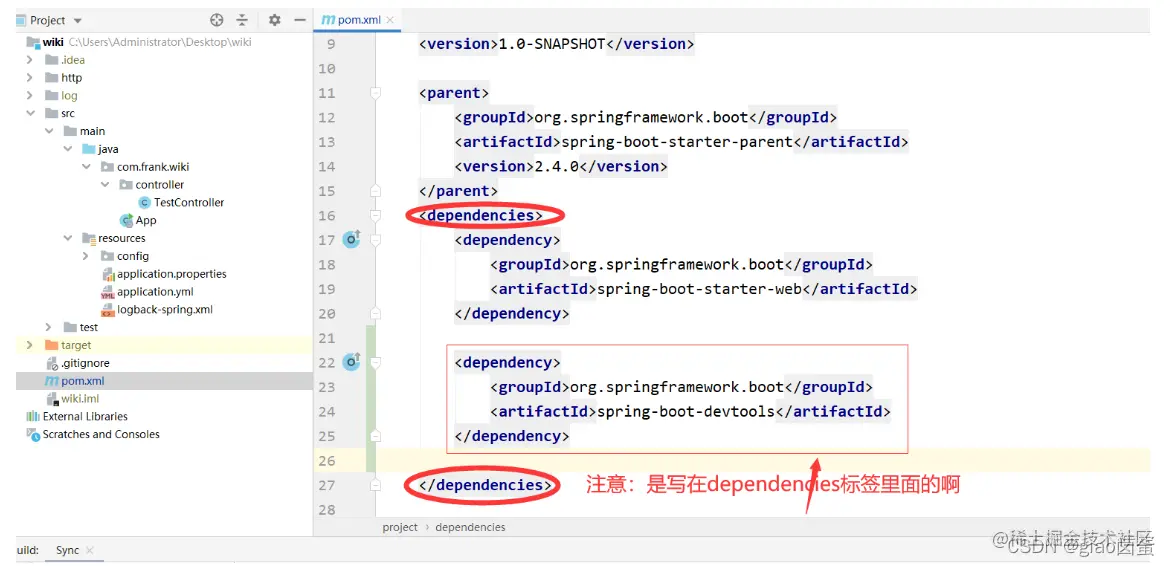Hide the Project panel with minus icon
1170x566 pixels.
pyautogui.click(x=299, y=20)
